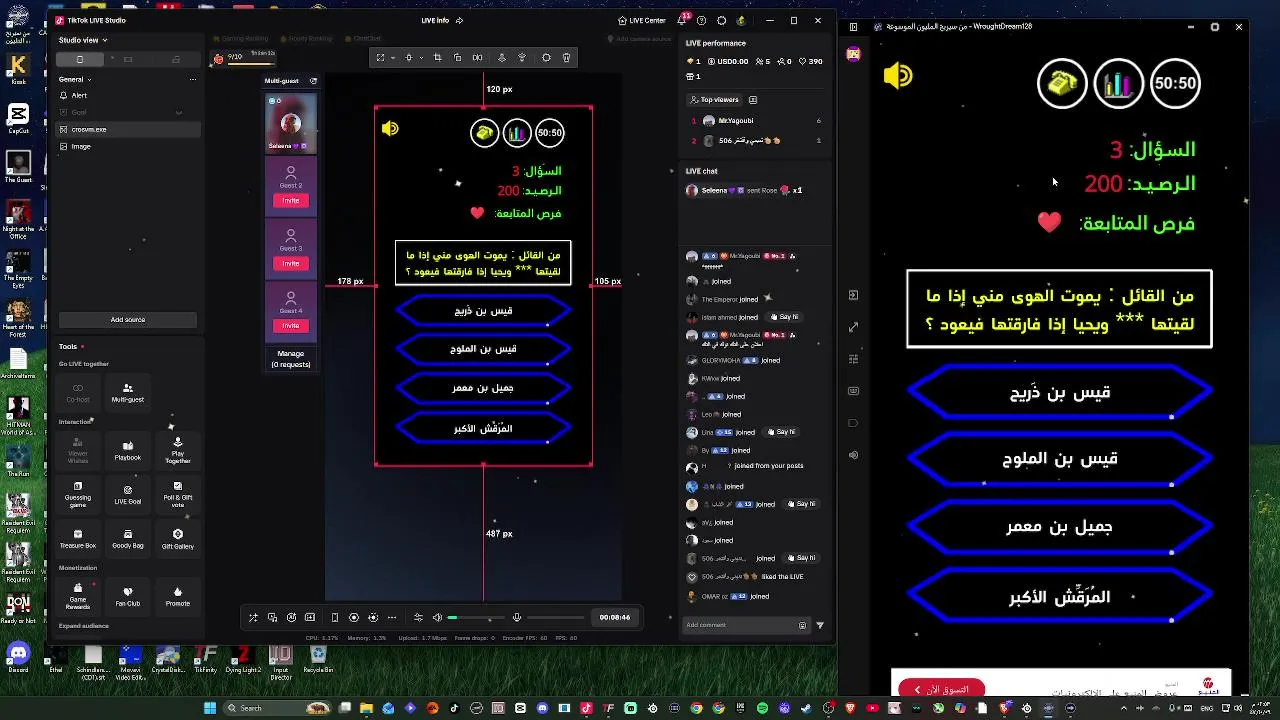
Task: Open Poll & Gift vote tool
Action: 177,494
